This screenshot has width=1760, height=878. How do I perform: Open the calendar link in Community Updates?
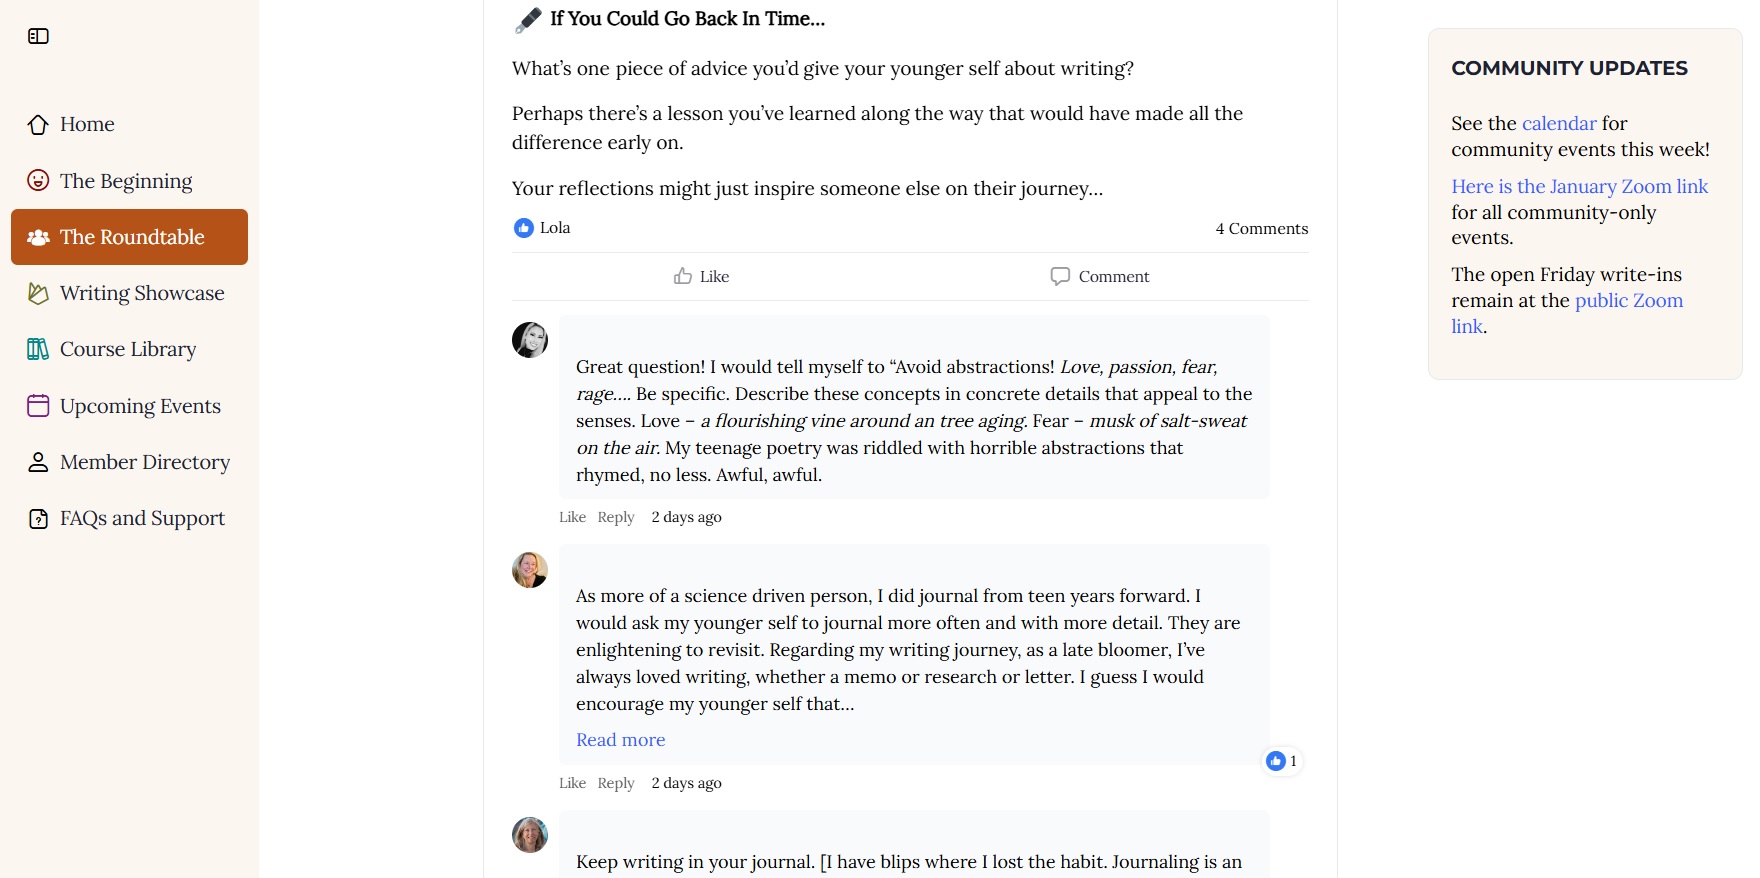click(1559, 124)
